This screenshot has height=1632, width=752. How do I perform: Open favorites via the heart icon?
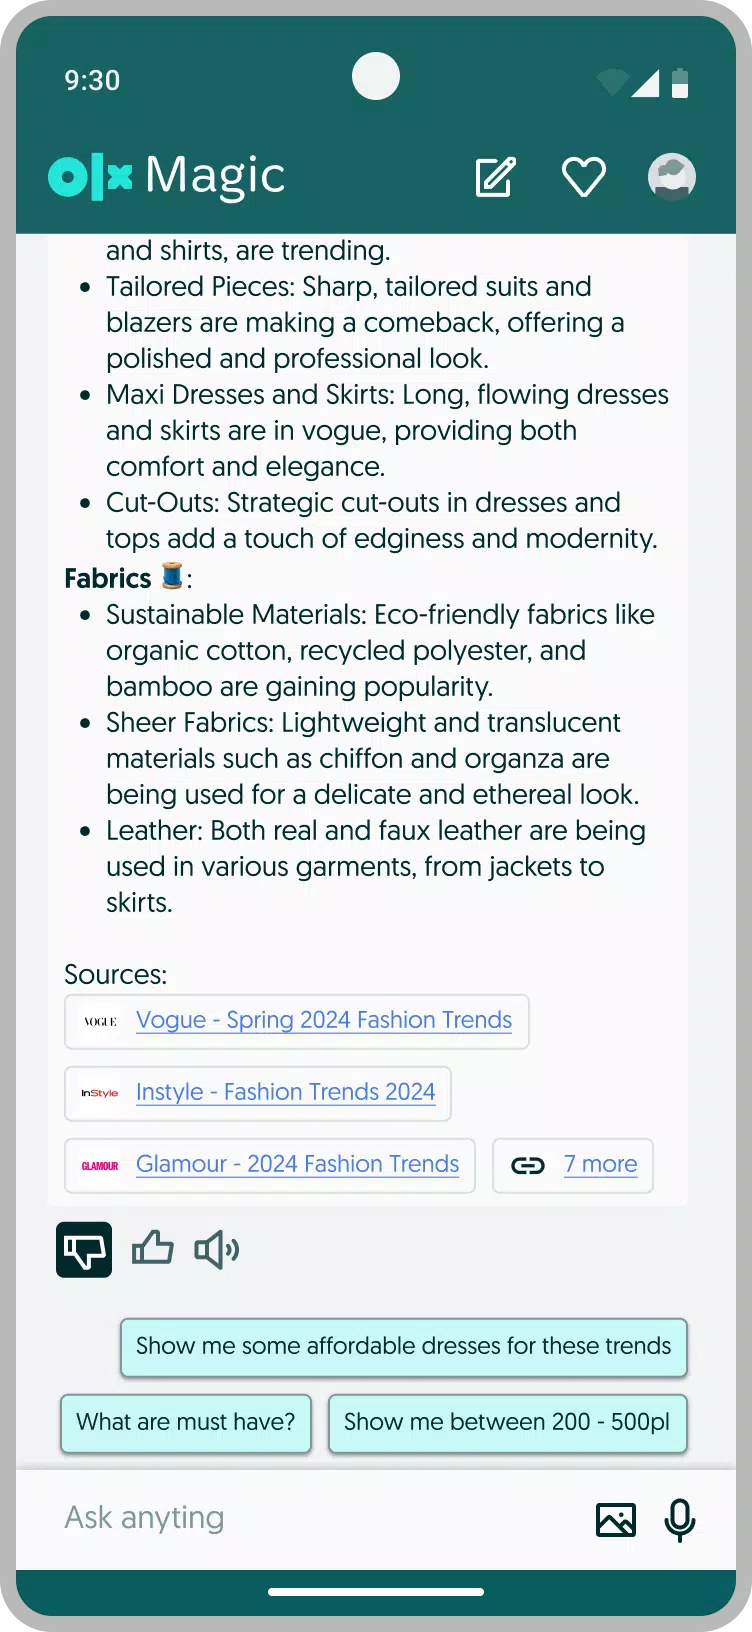click(x=583, y=178)
